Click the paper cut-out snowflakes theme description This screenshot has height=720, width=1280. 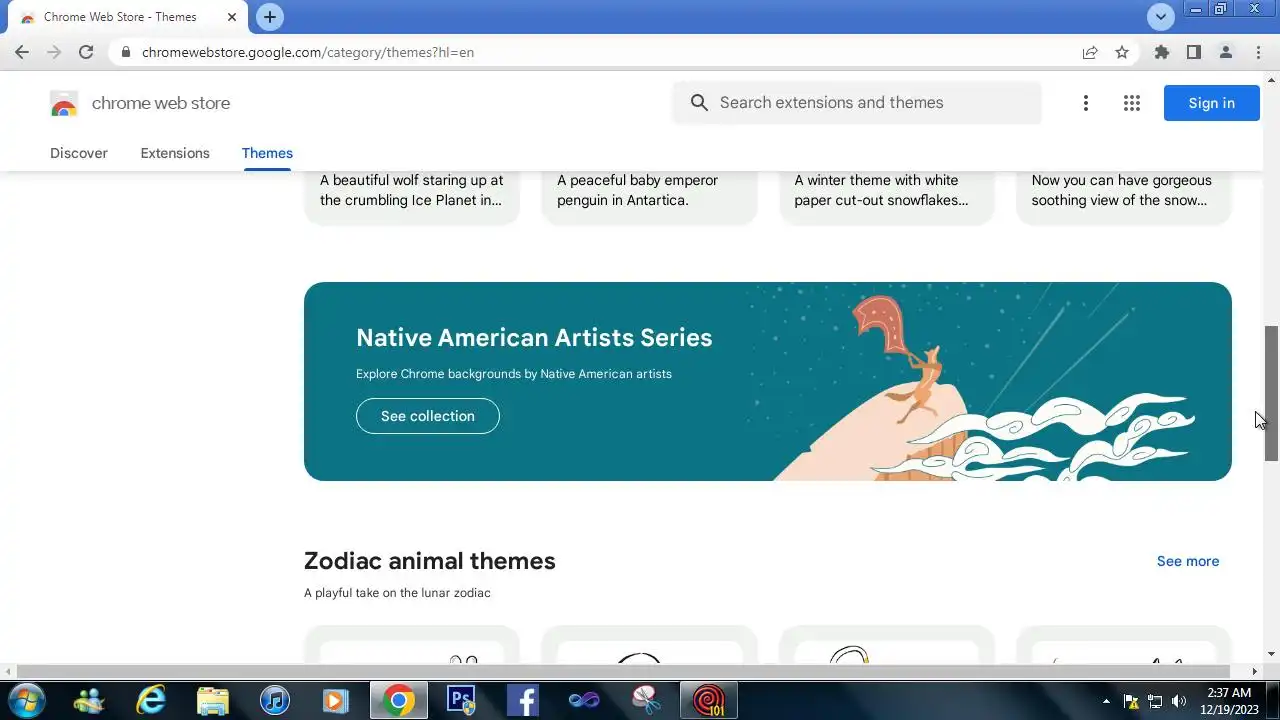(x=881, y=190)
